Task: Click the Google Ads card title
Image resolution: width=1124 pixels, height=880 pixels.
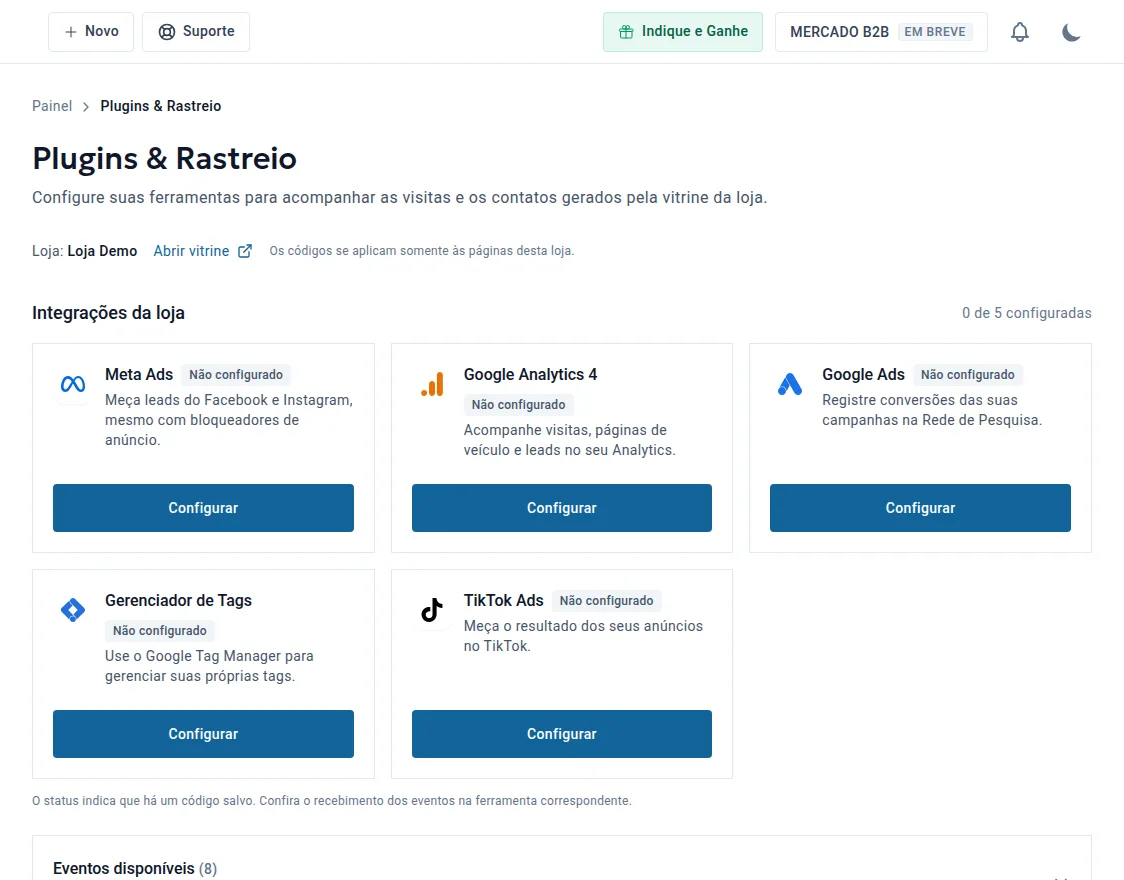Action: (863, 375)
